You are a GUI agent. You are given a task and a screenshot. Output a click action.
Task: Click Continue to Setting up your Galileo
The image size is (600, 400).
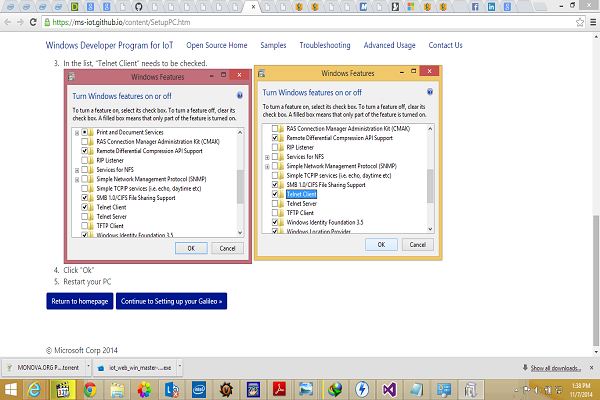click(171, 301)
